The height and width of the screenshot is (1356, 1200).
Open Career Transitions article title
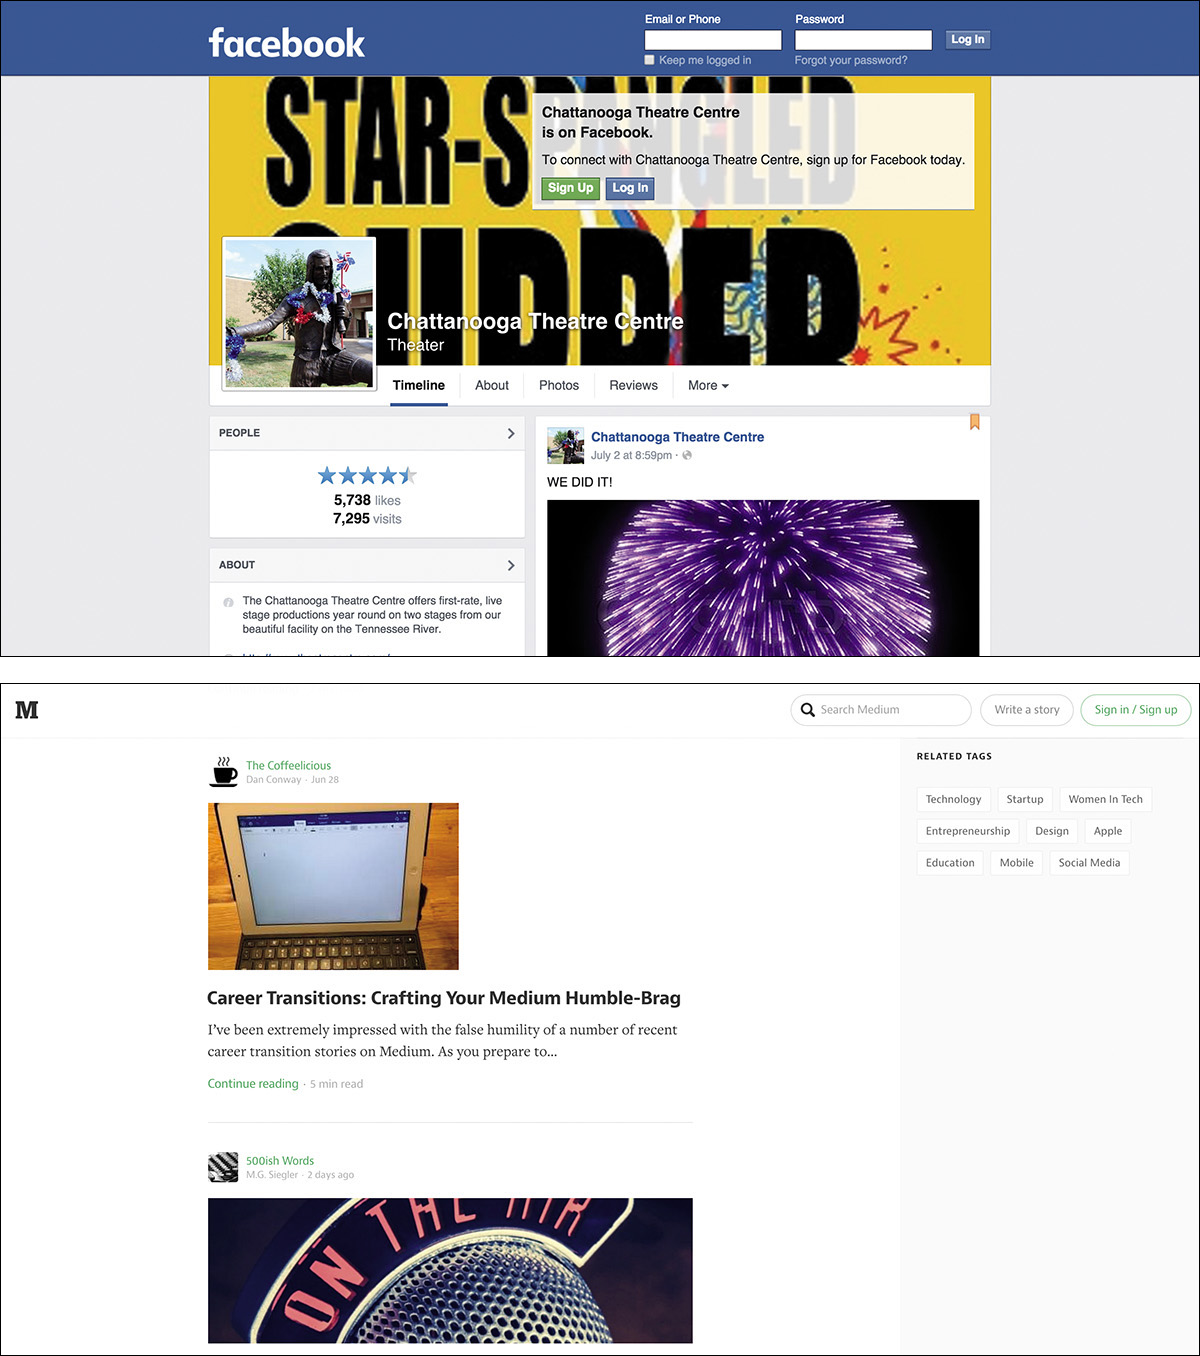point(444,998)
